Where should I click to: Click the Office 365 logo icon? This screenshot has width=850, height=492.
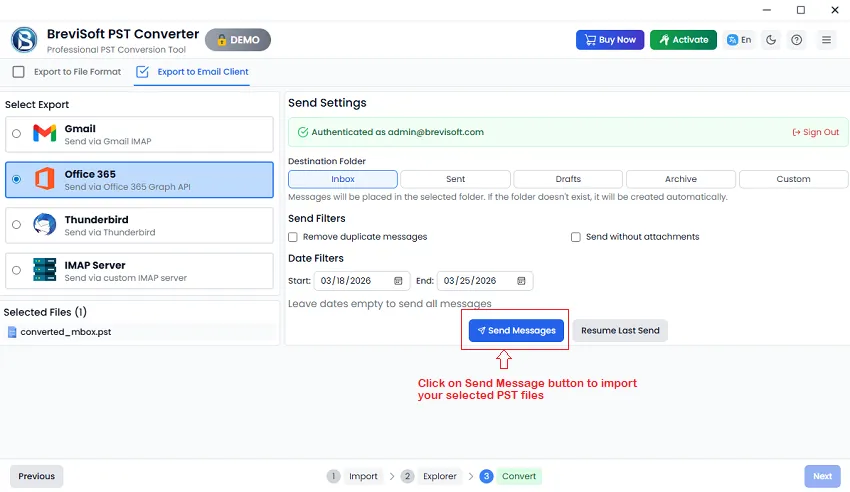point(44,179)
